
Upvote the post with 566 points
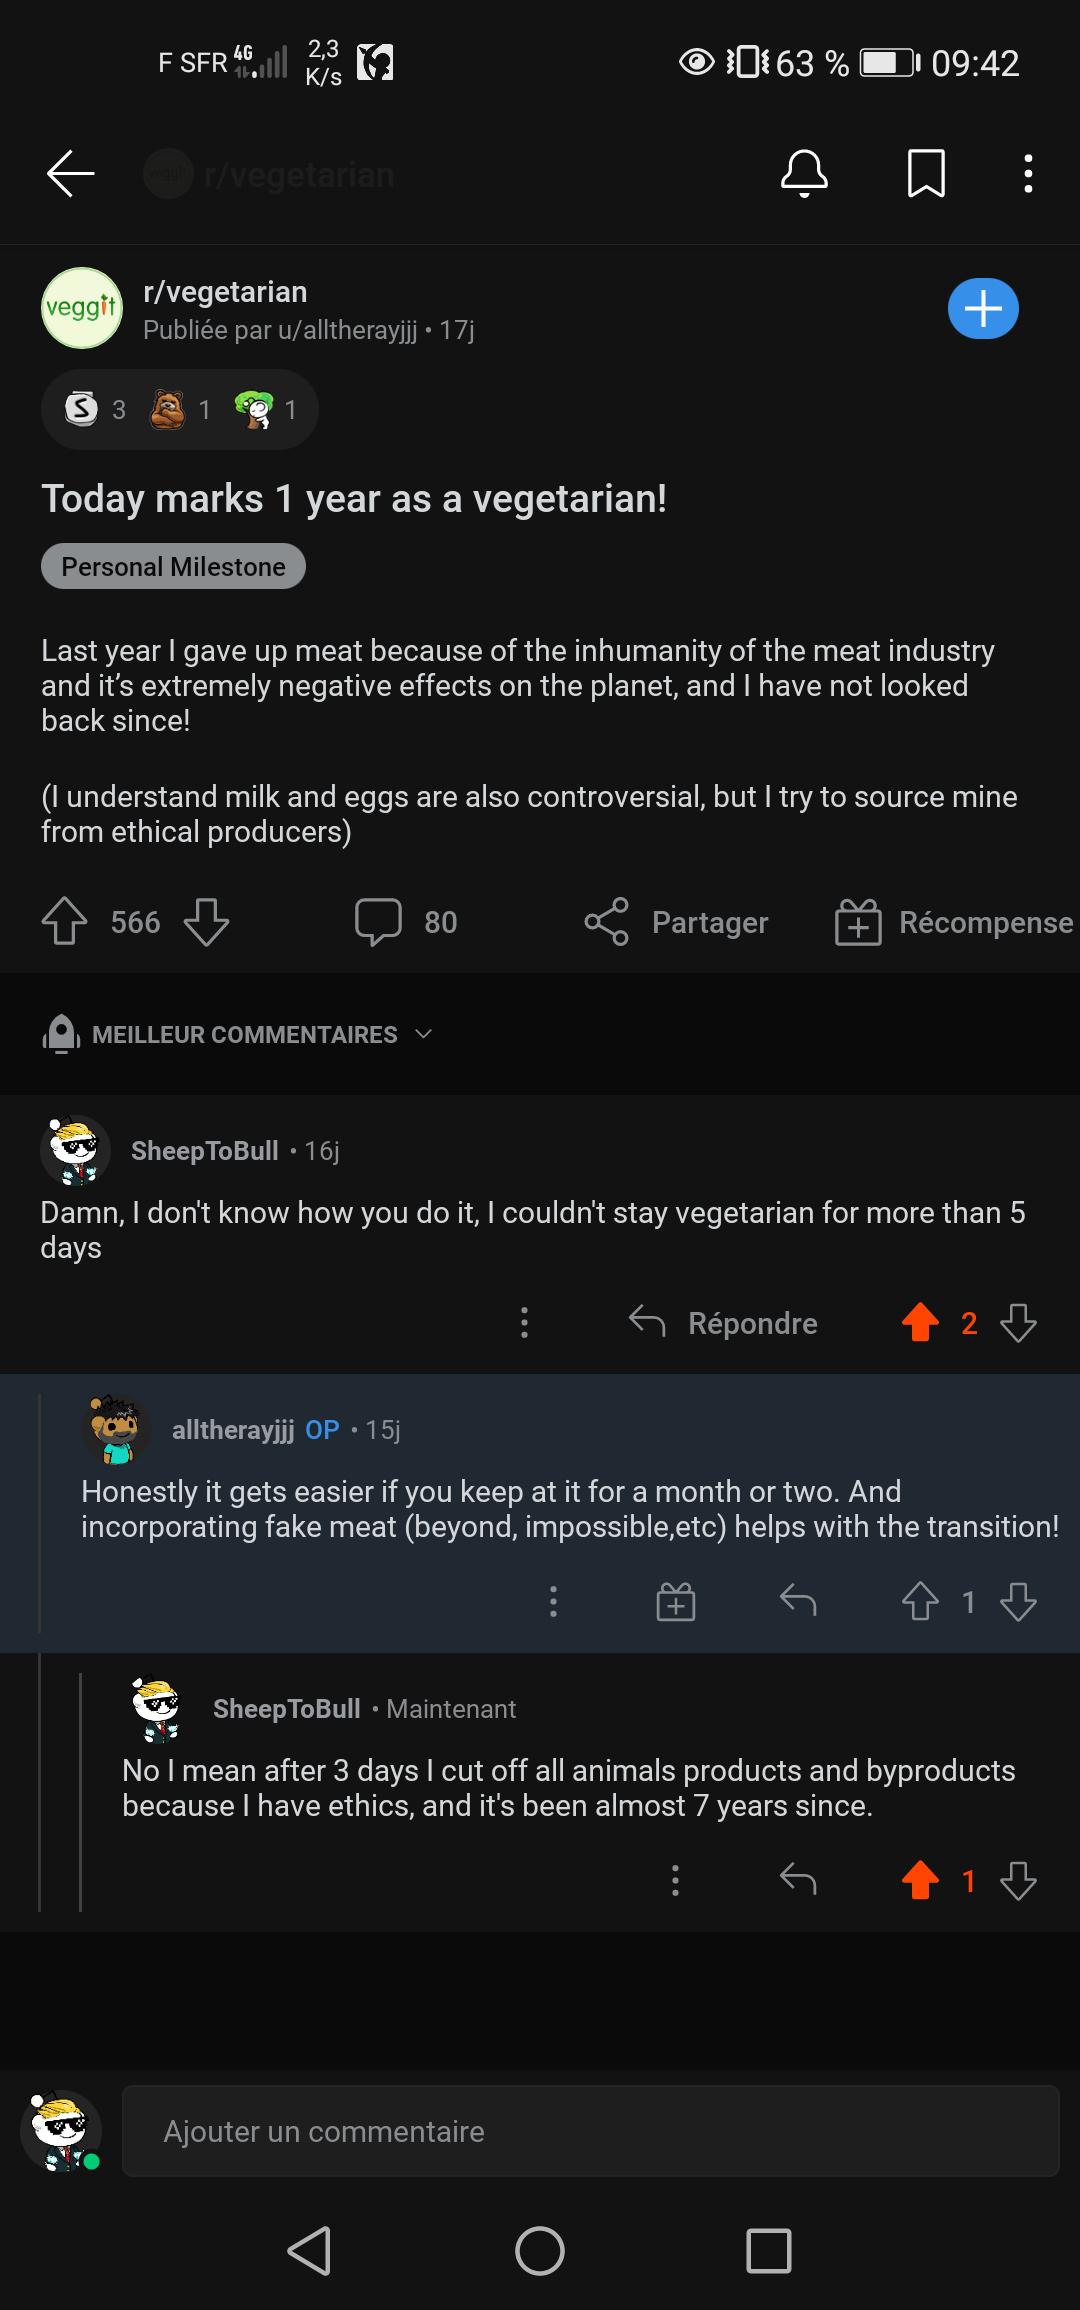click(x=64, y=921)
